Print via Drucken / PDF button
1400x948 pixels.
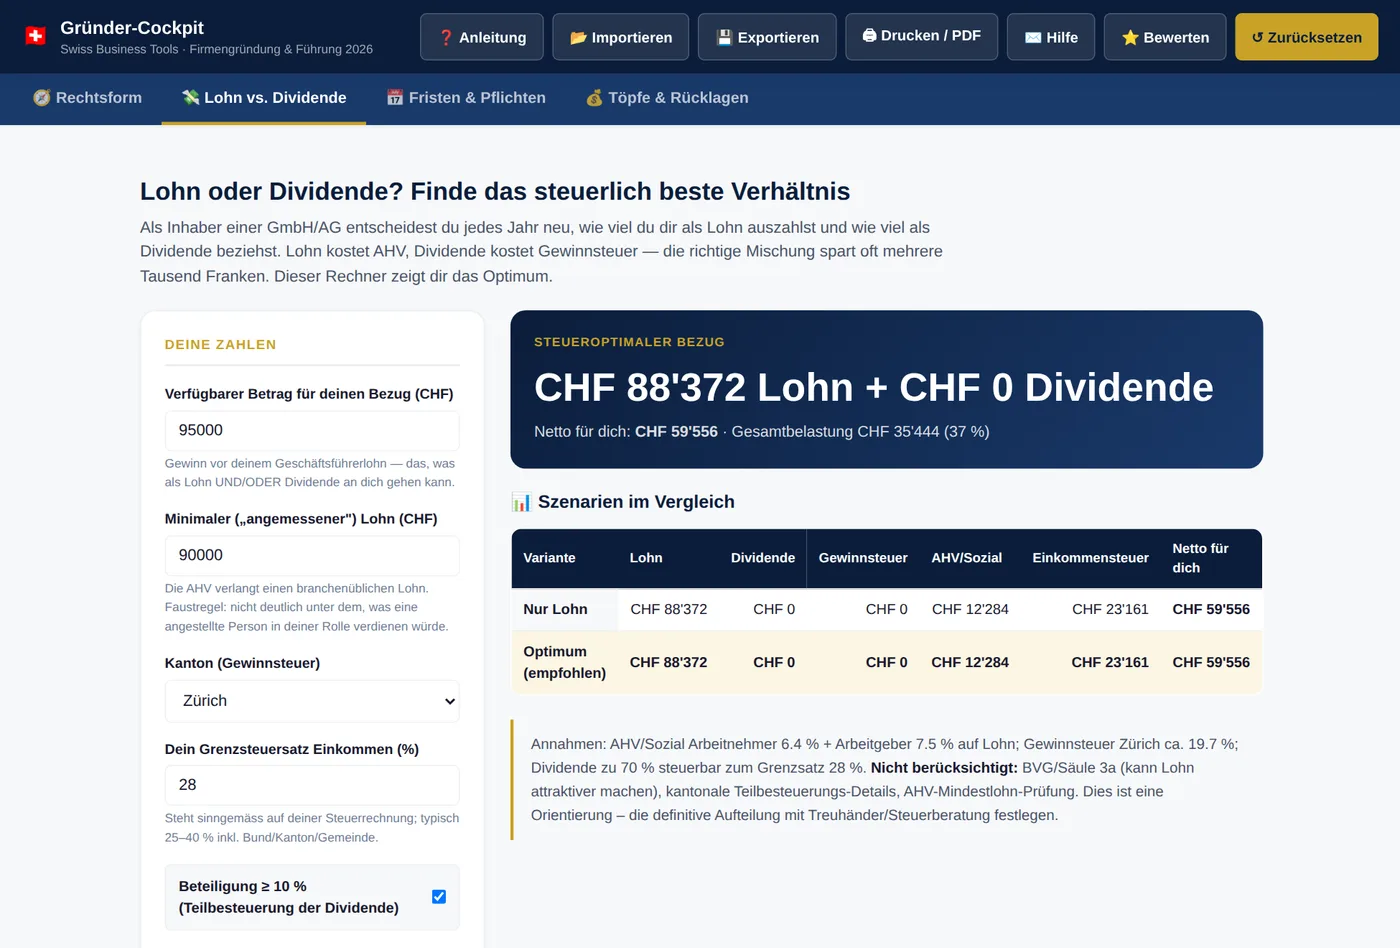click(921, 36)
